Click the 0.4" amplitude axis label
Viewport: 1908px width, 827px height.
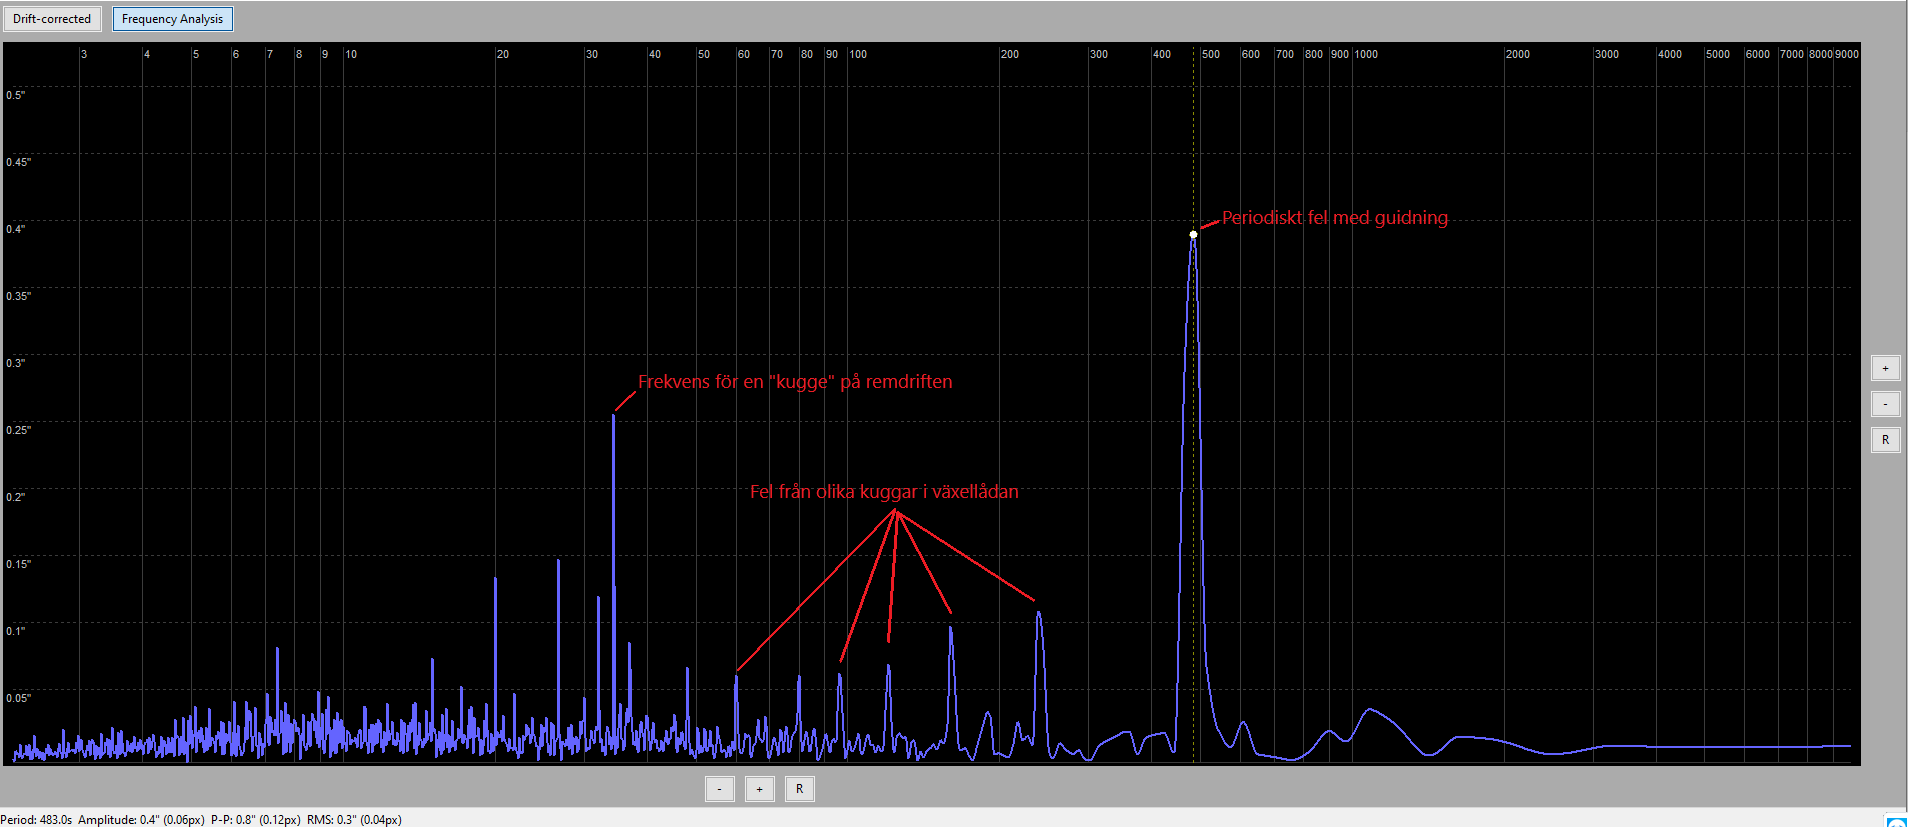click(16, 229)
